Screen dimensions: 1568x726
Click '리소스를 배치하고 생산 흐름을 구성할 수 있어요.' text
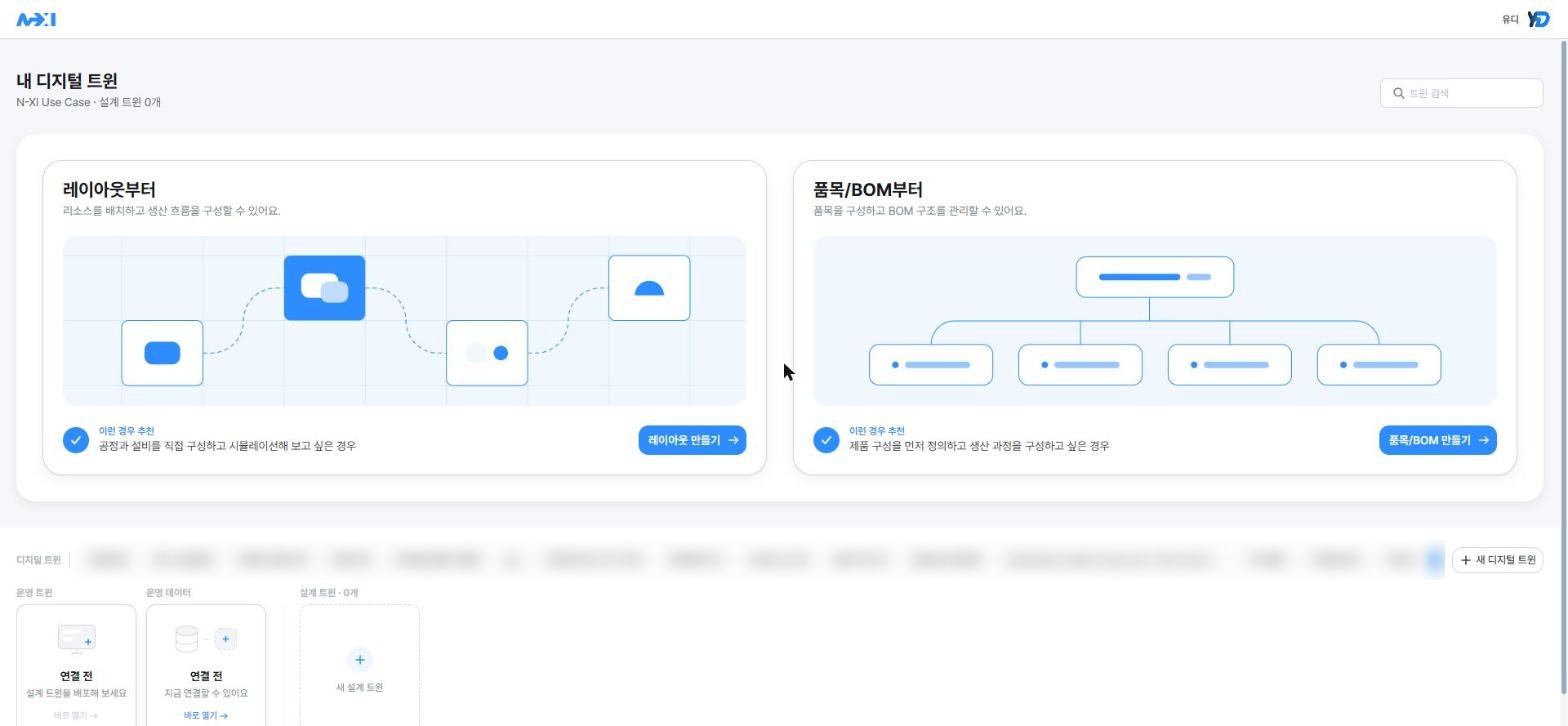pos(171,211)
